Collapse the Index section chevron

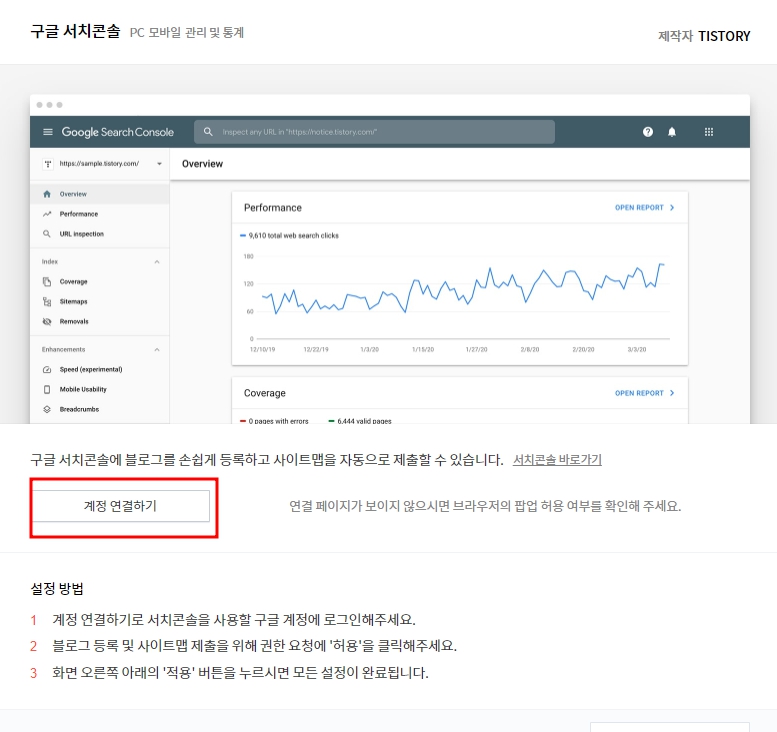tap(157, 262)
